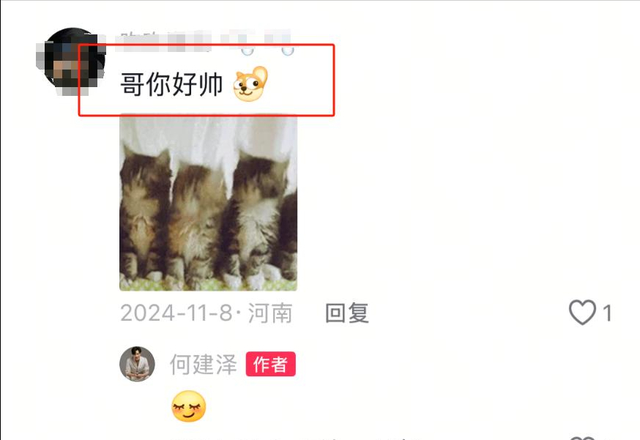This screenshot has height=440, width=640.
Task: Tap the white curtain in the cat image
Action: [x=208, y=137]
